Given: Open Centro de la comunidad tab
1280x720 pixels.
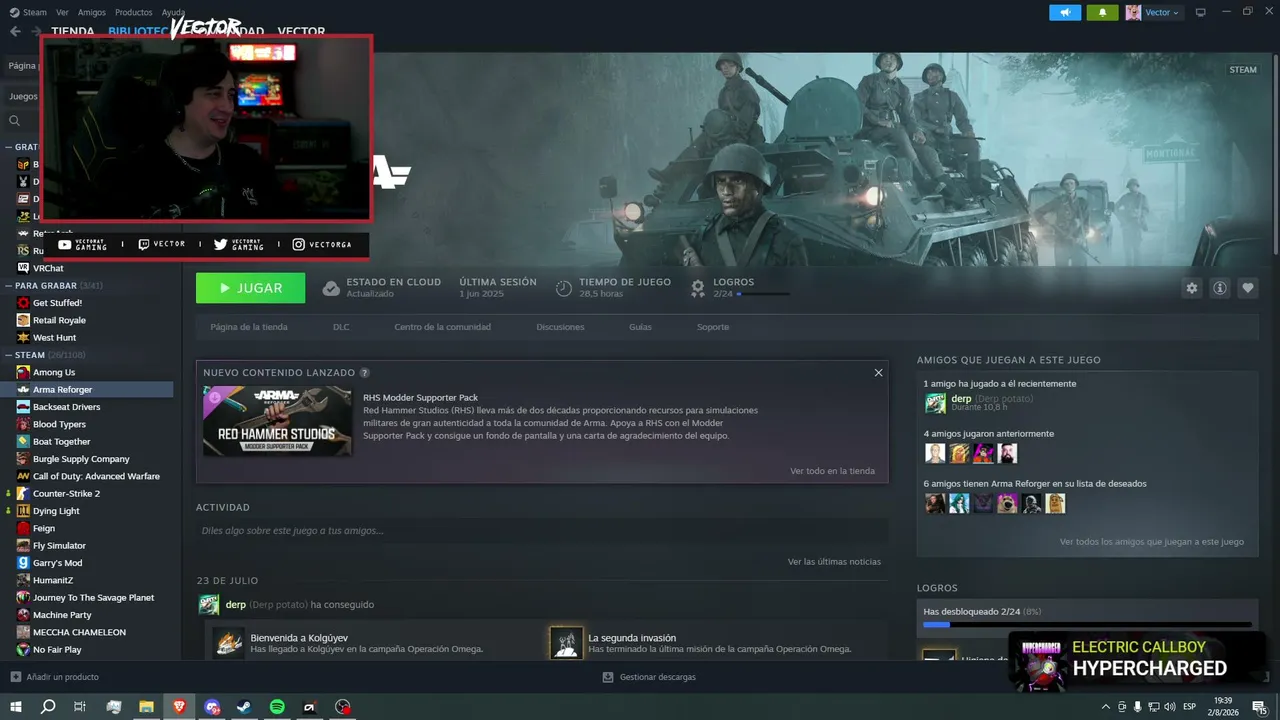Looking at the screenshot, I should click(443, 327).
